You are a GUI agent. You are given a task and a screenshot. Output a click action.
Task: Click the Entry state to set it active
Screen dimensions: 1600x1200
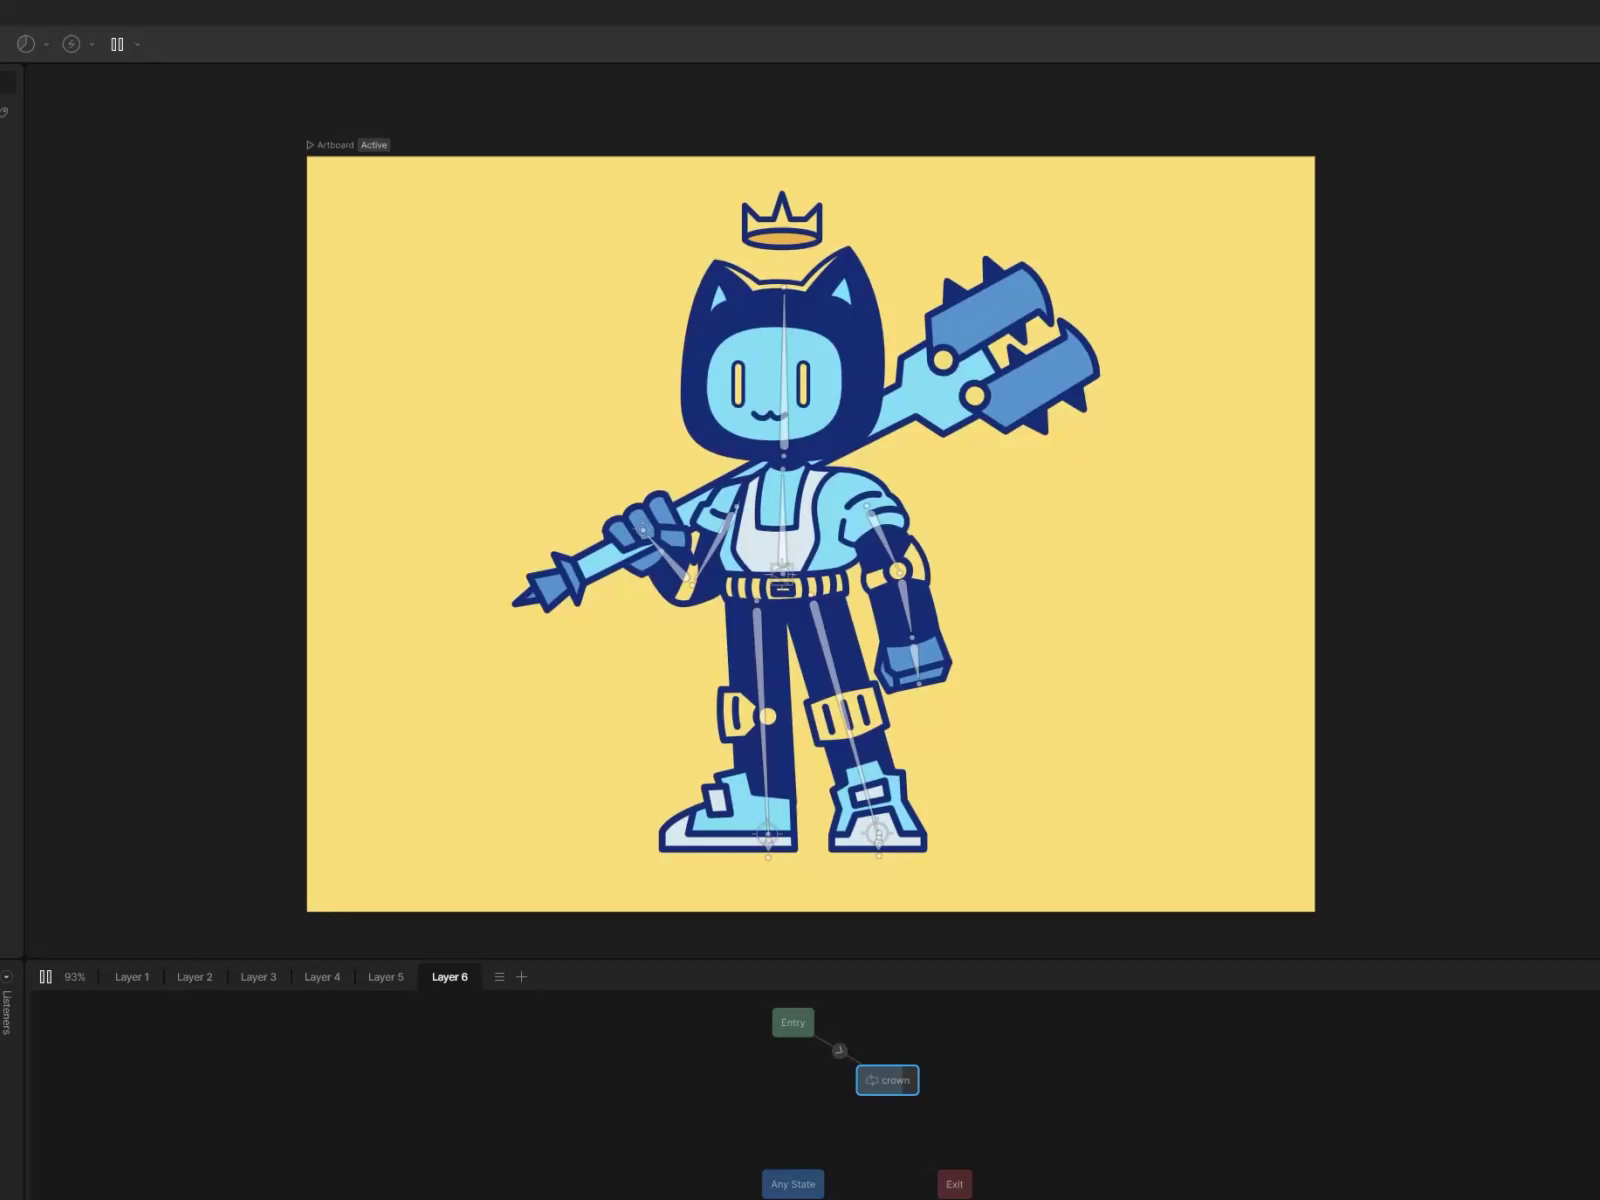click(792, 1022)
